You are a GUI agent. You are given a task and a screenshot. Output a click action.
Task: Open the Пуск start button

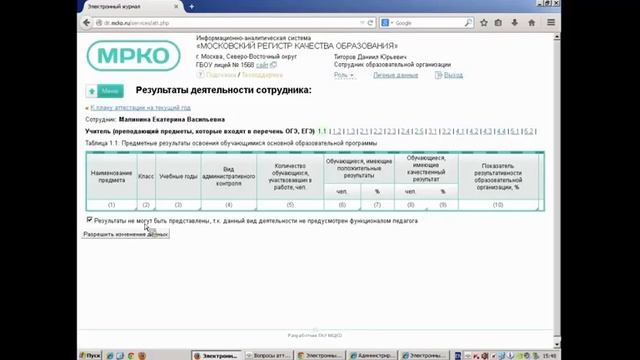pyautogui.click(x=90, y=356)
